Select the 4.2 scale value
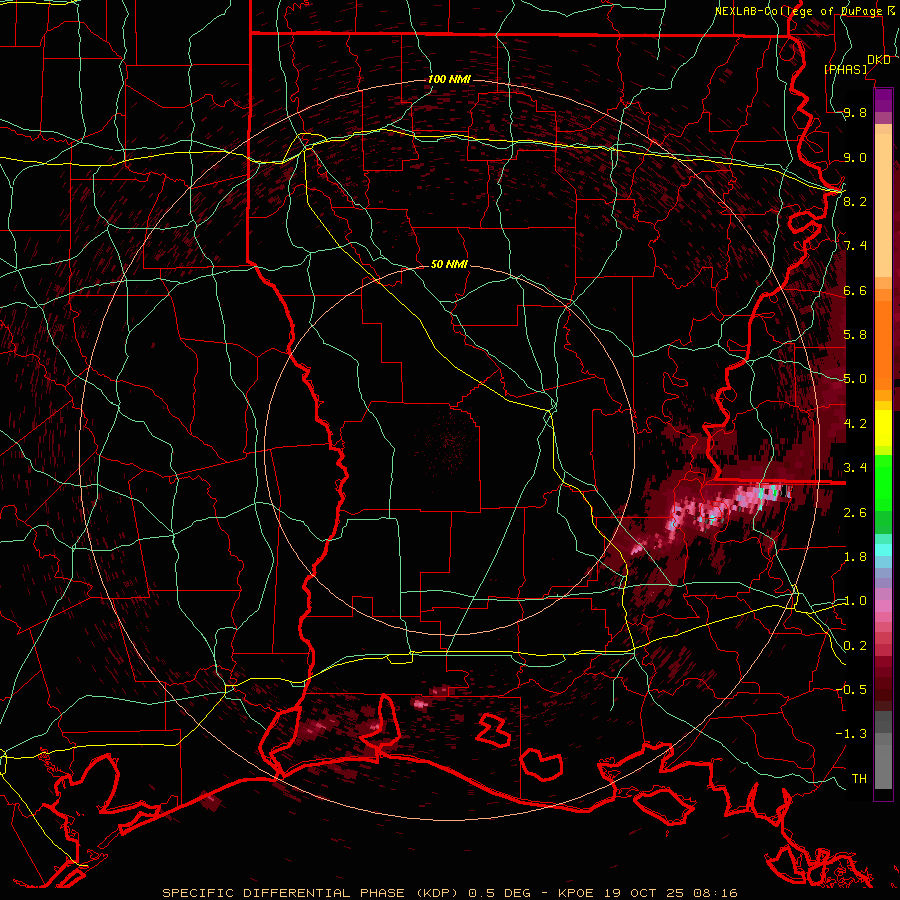 [855, 424]
